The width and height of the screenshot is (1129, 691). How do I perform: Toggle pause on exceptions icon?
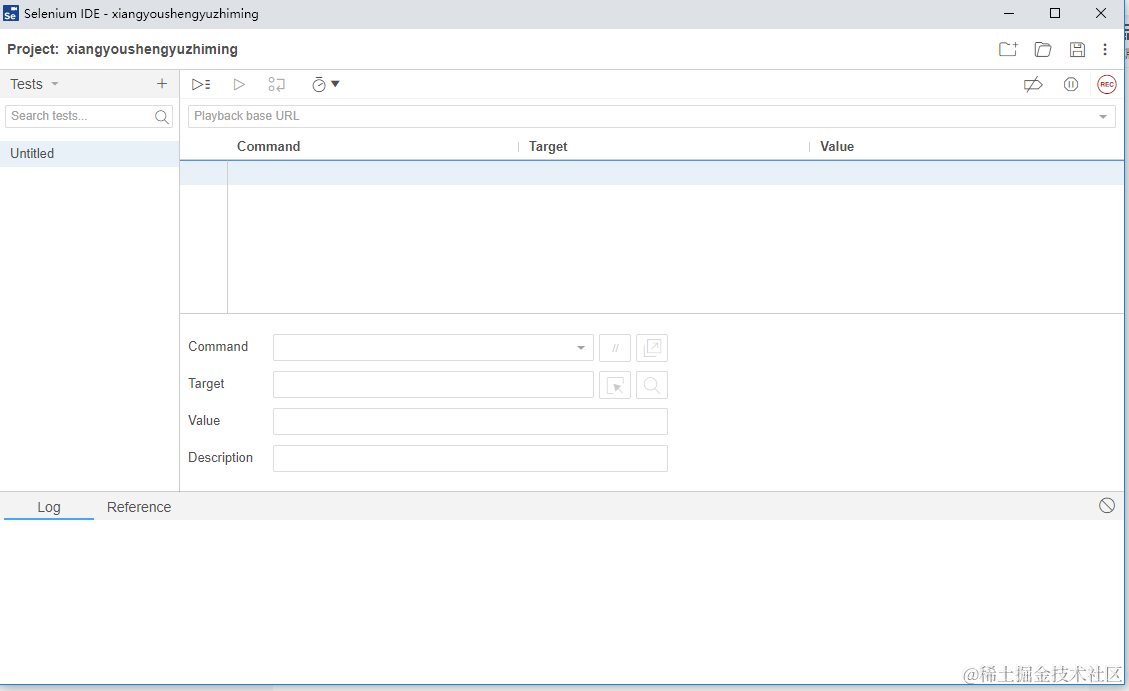point(1071,84)
